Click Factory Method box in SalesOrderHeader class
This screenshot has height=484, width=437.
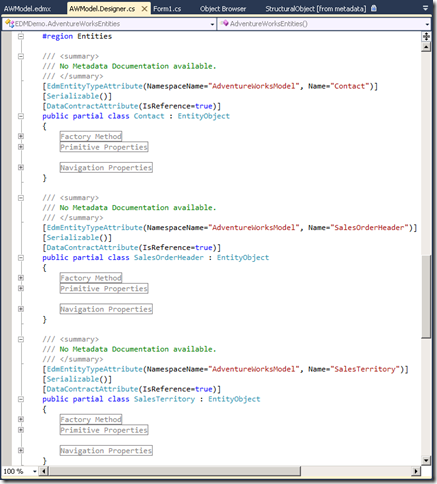91,278
